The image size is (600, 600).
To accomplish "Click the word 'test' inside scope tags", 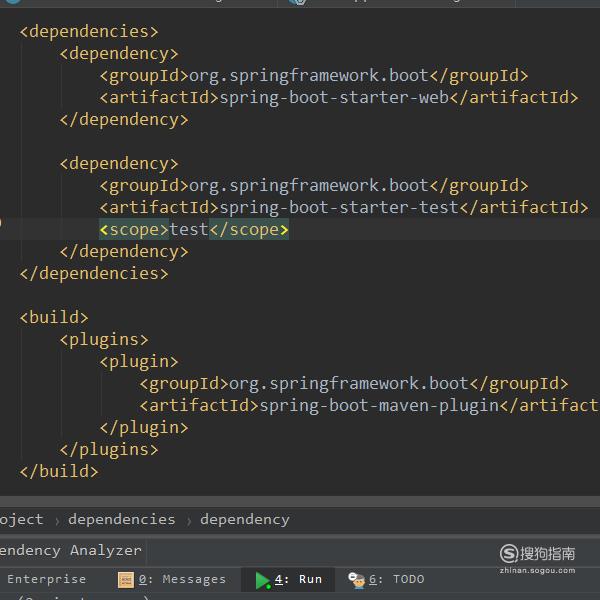I will tap(189, 230).
